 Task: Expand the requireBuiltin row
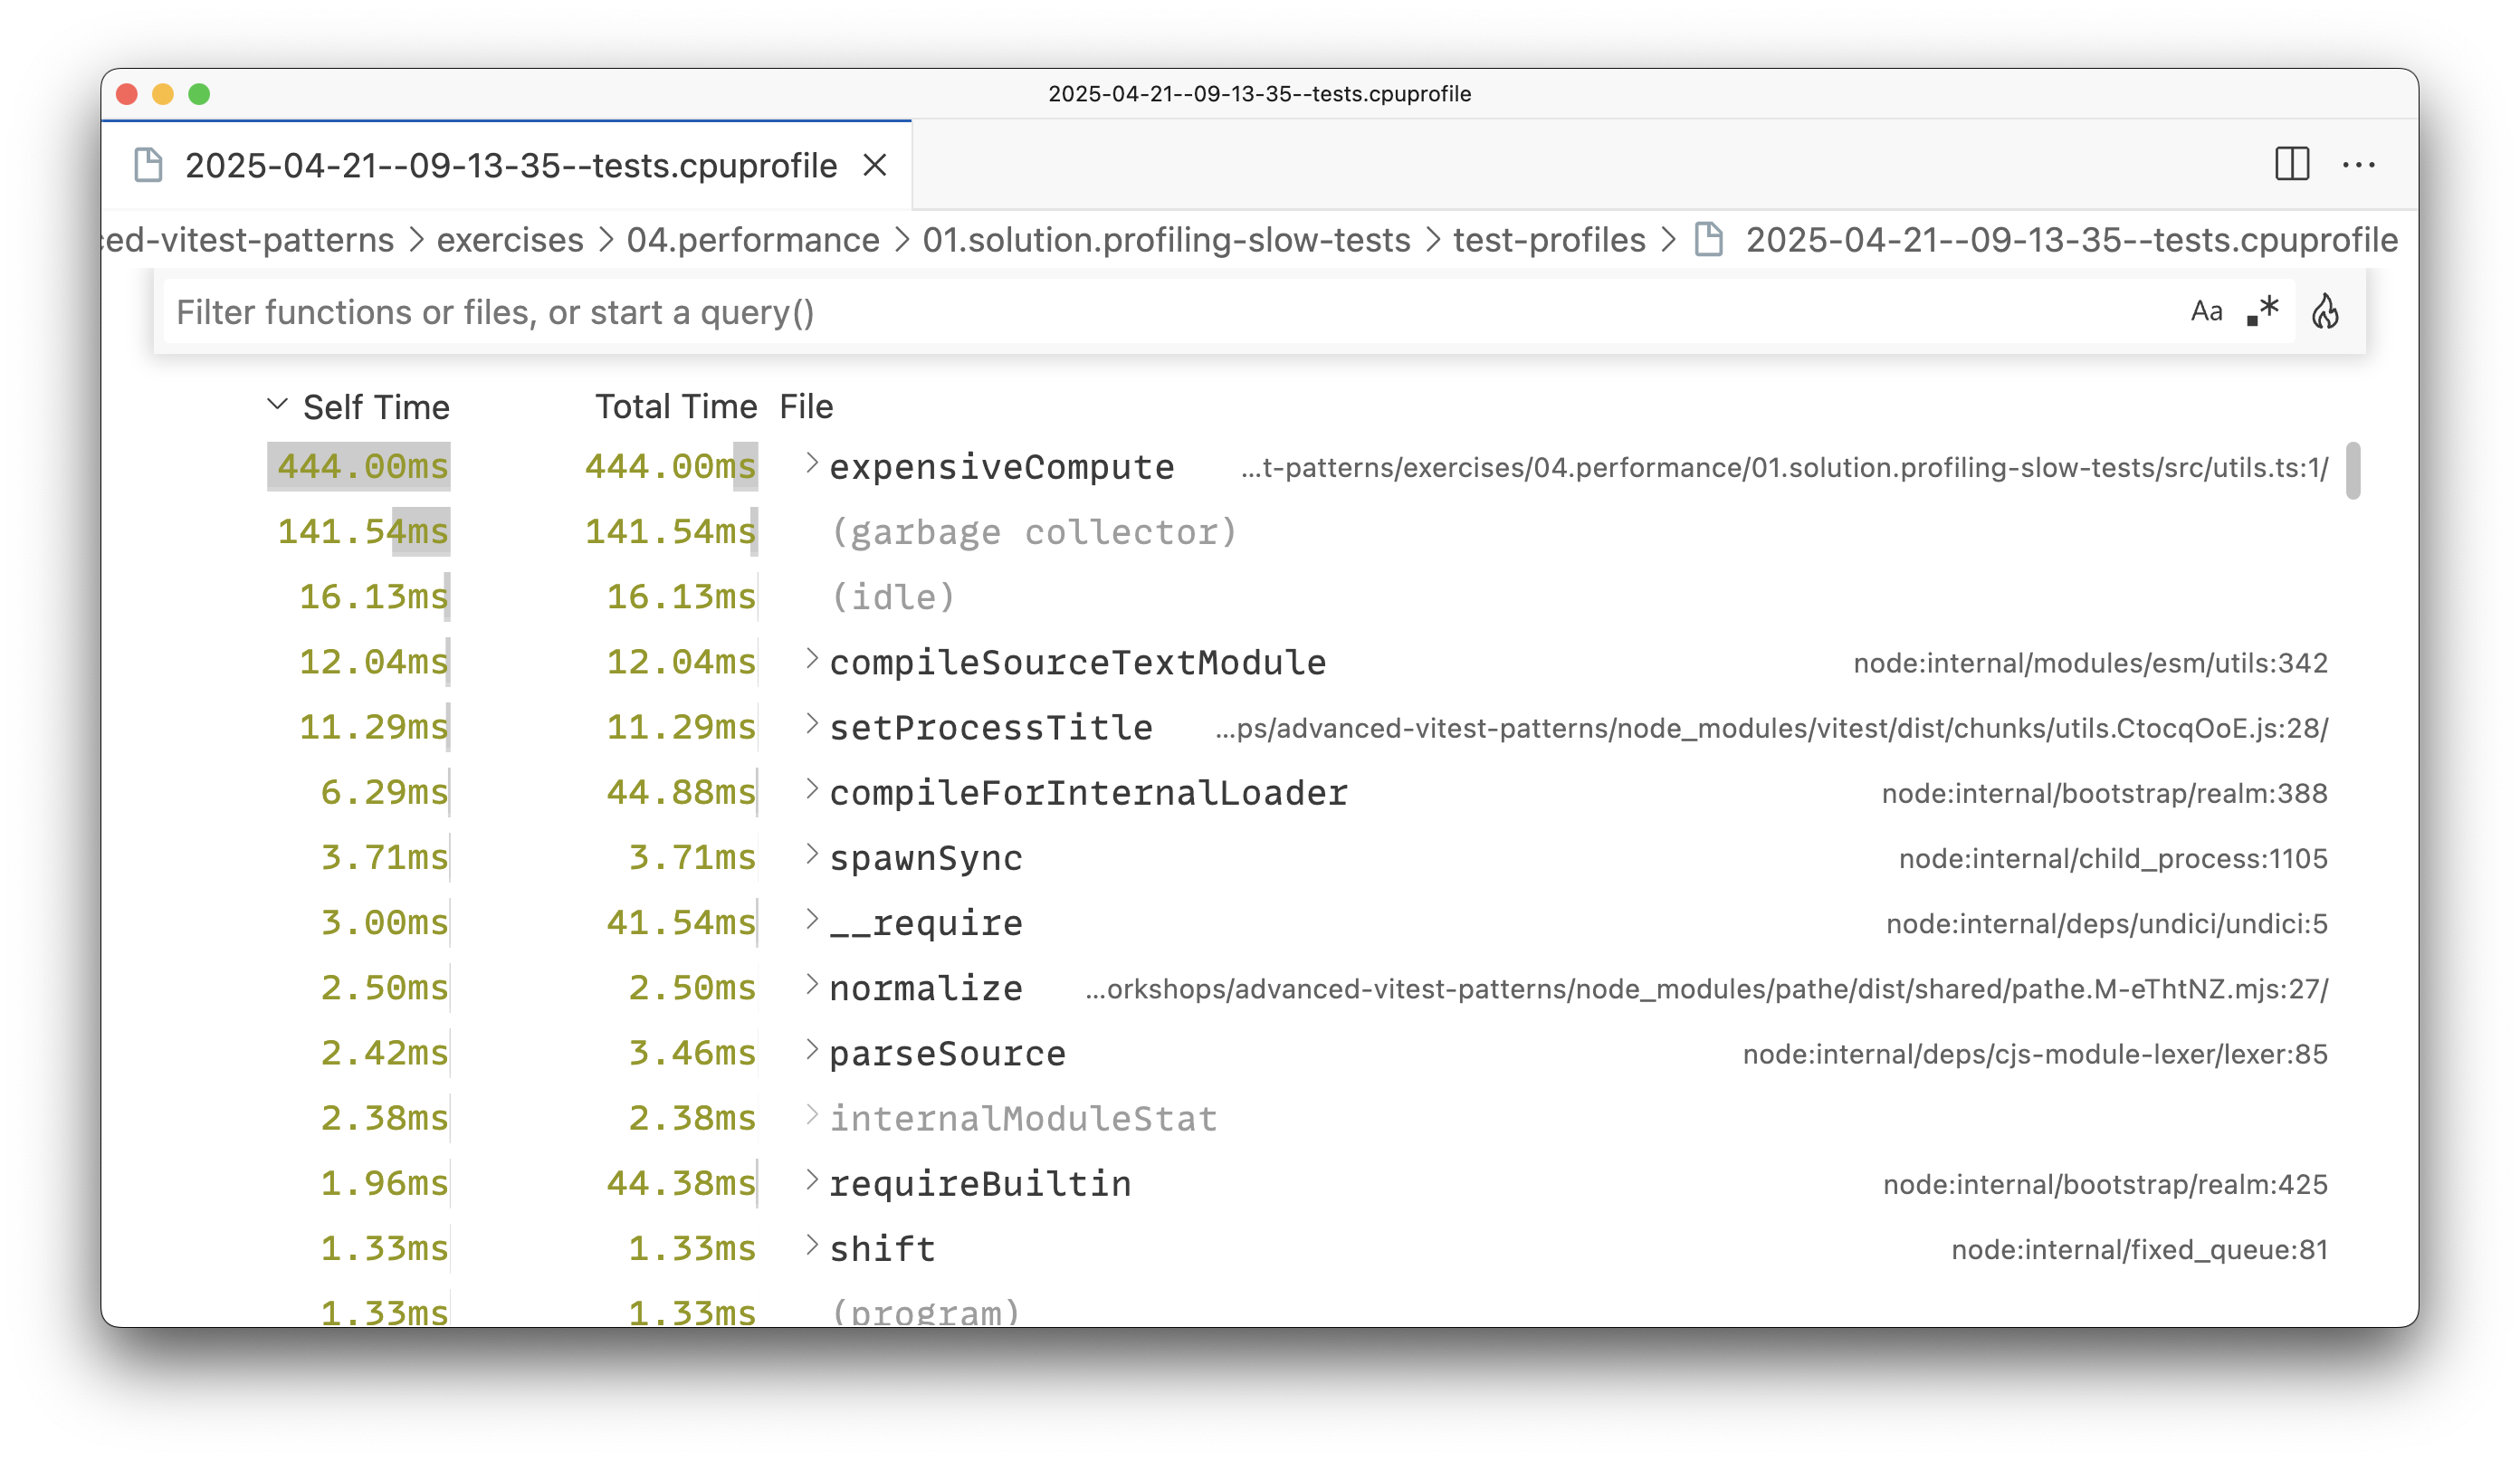[812, 1181]
